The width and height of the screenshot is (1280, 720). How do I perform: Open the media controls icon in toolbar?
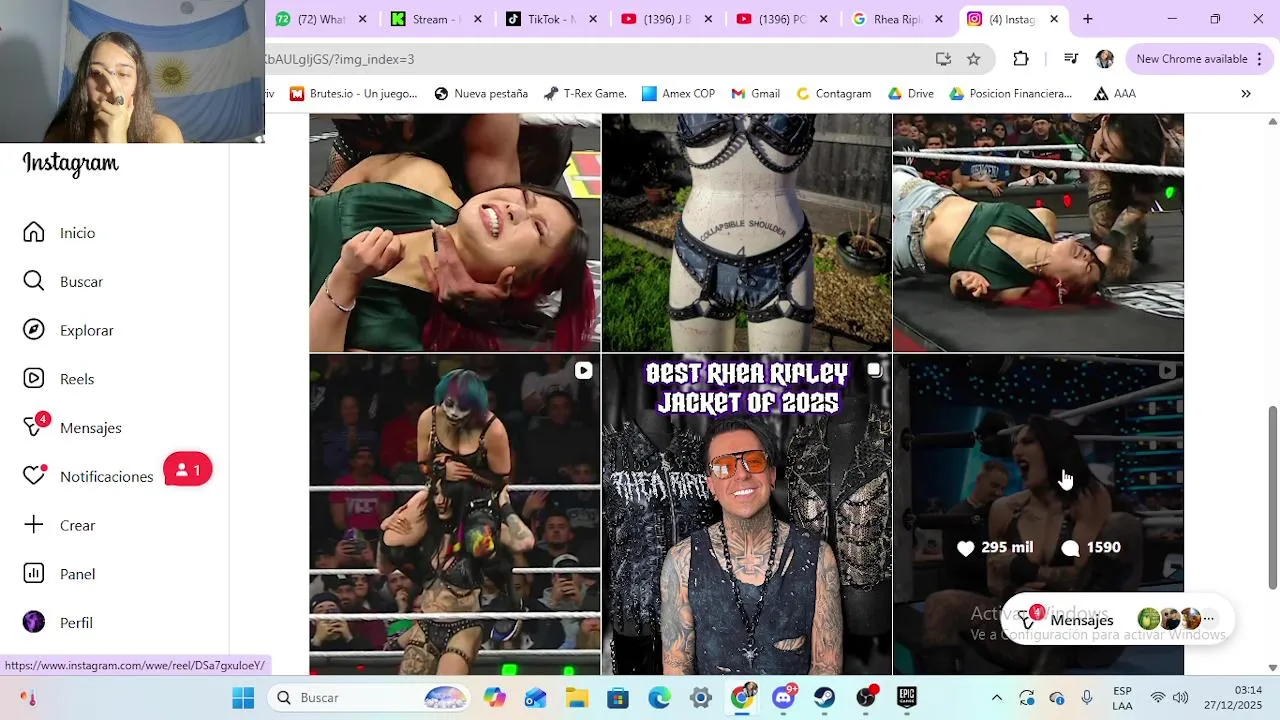click(x=1070, y=59)
